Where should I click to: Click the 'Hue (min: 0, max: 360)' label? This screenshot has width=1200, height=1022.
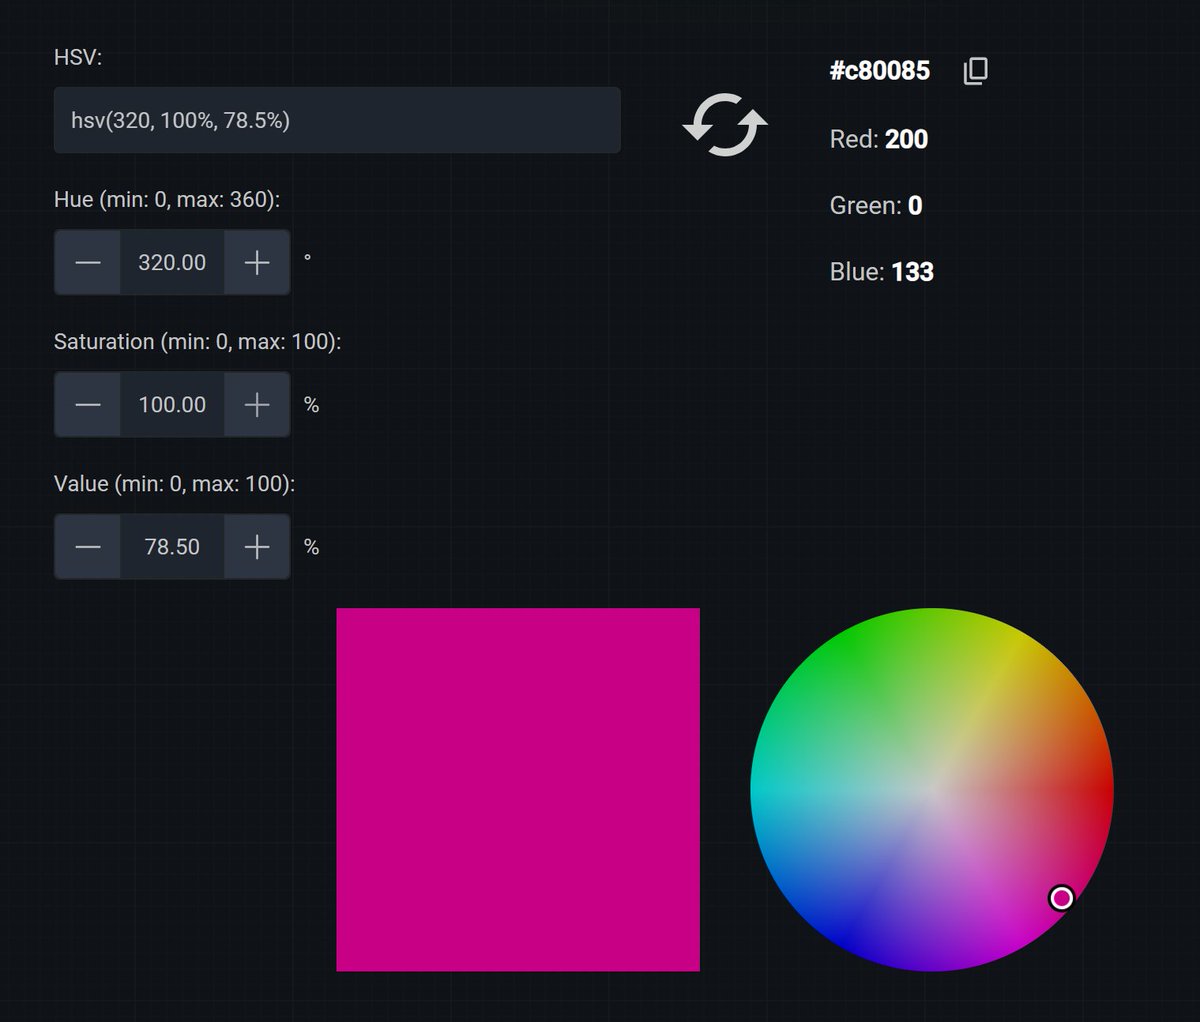167,199
